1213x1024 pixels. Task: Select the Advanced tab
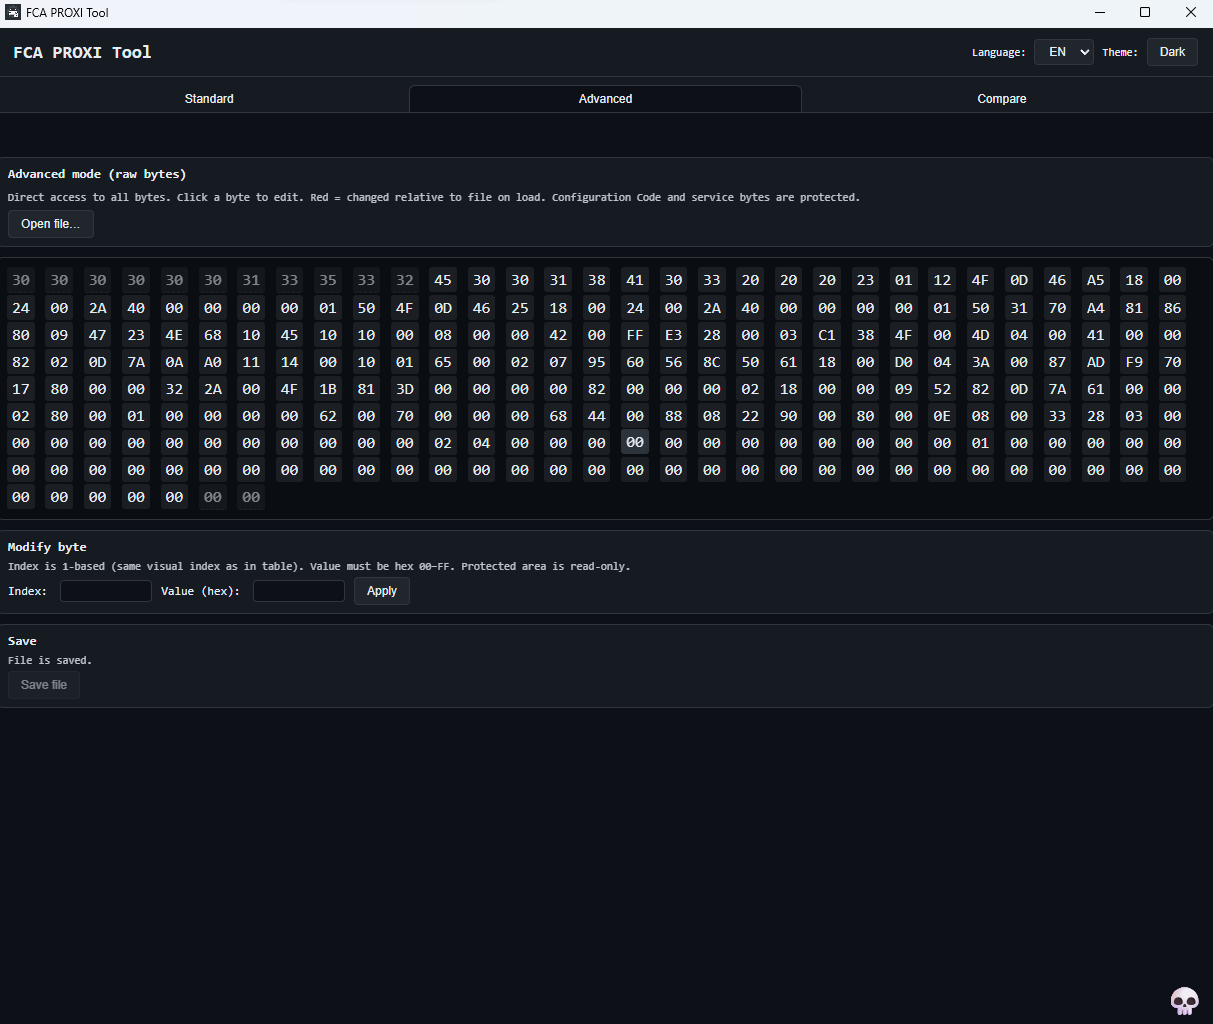[605, 99]
